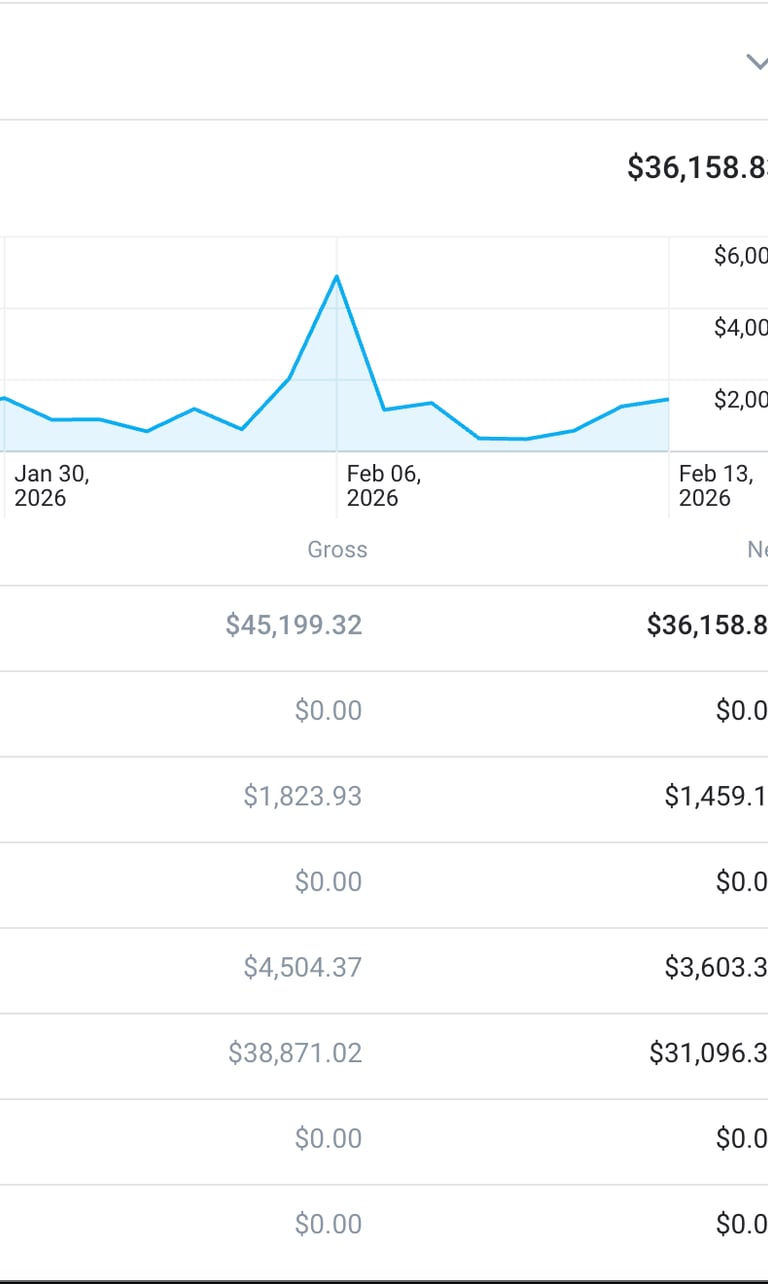Expand the chevron dropdown at the top
Image resolution: width=768 pixels, height=1284 pixels.
[757, 62]
